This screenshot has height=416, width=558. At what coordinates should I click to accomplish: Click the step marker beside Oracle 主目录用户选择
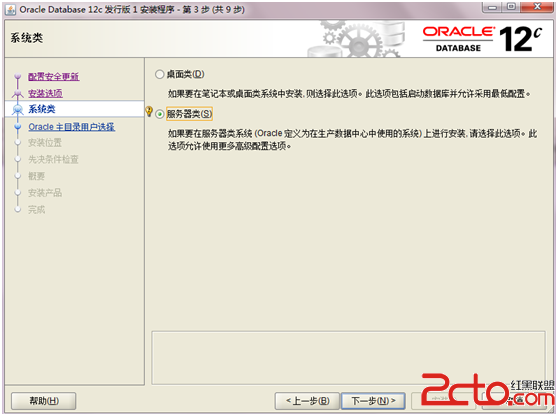click(17, 127)
